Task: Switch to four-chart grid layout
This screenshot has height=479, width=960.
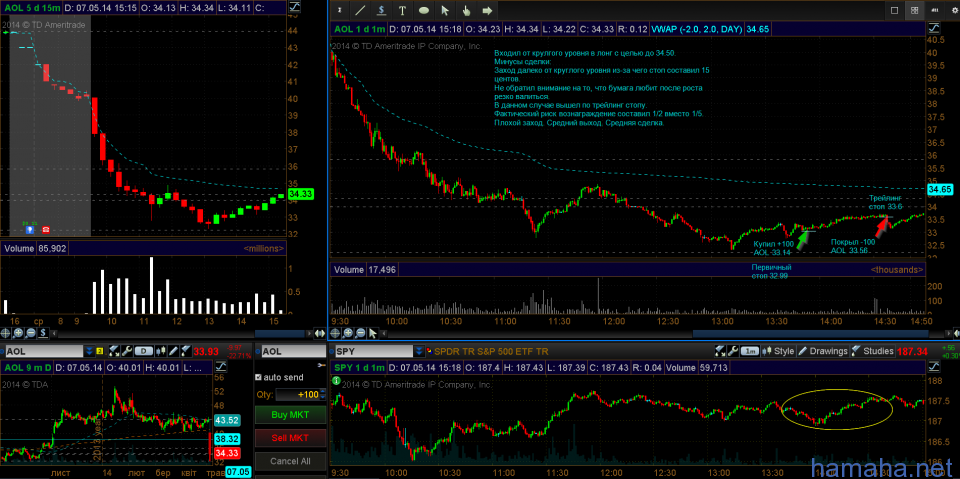Action: [x=915, y=10]
